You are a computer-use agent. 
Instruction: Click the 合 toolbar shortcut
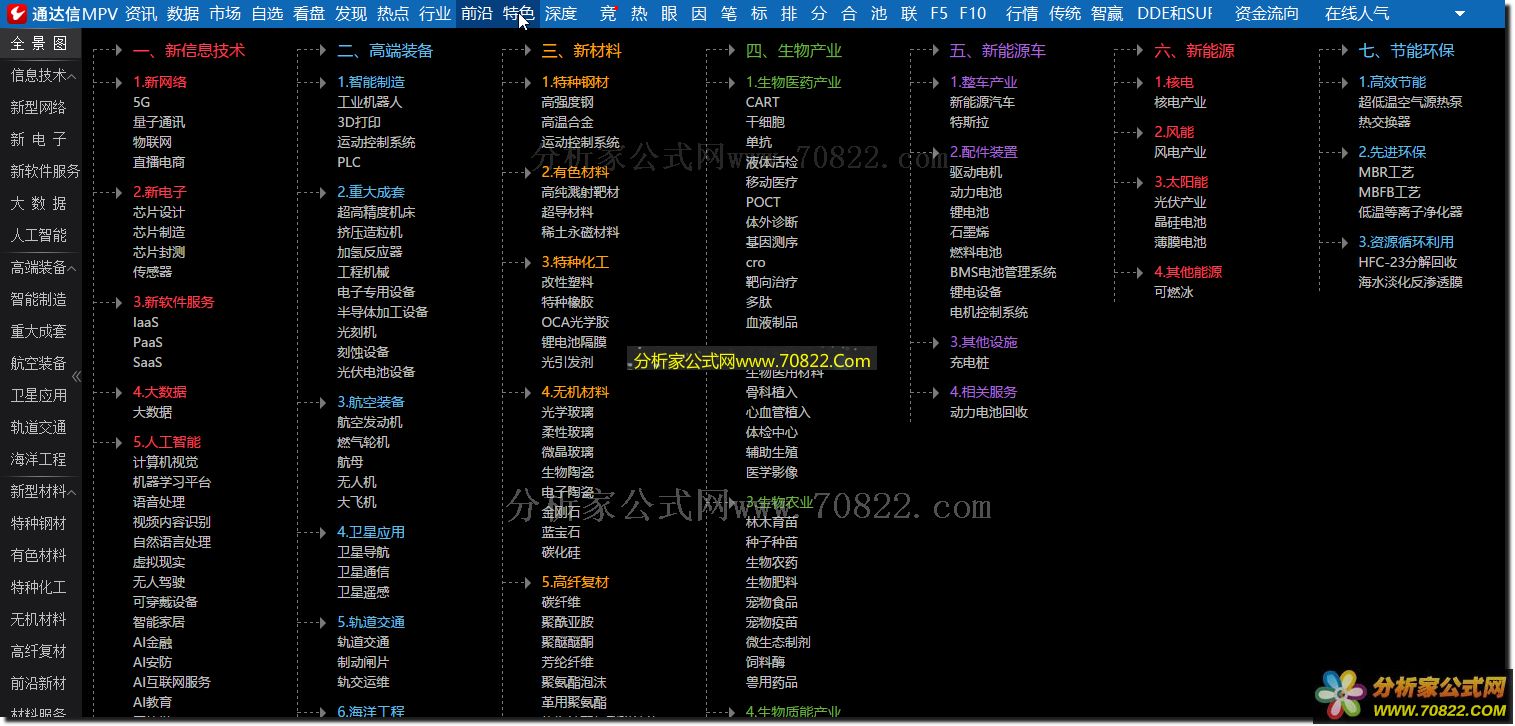[x=849, y=14]
